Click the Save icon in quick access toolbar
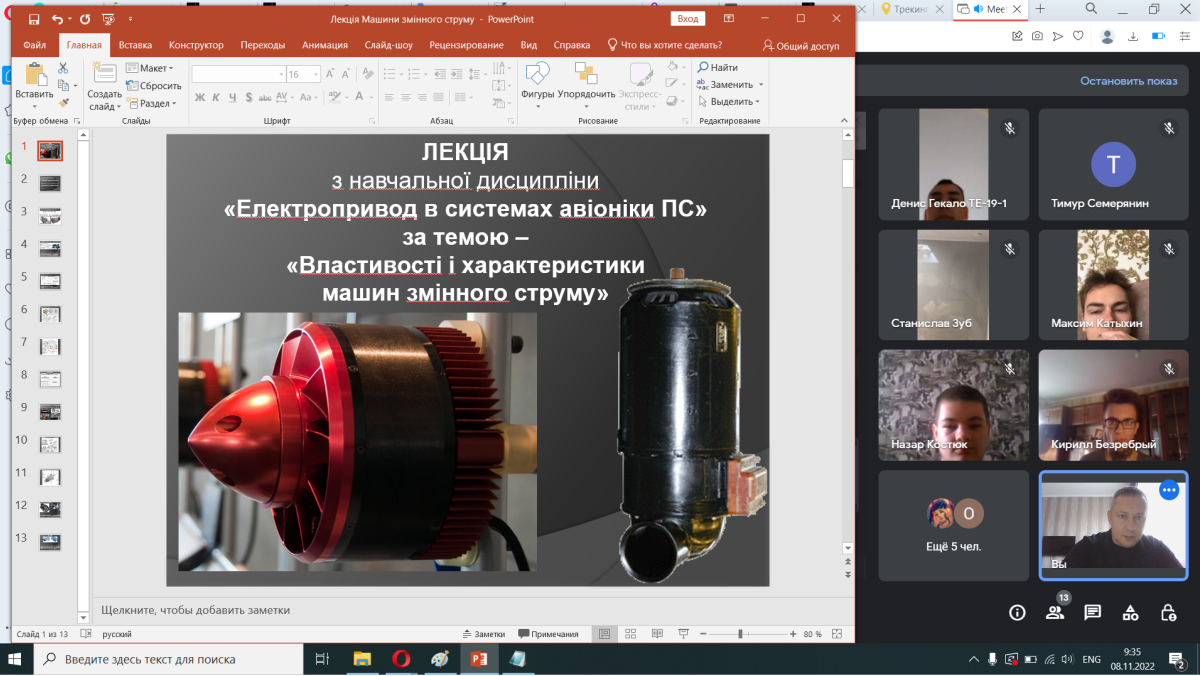 tap(34, 19)
